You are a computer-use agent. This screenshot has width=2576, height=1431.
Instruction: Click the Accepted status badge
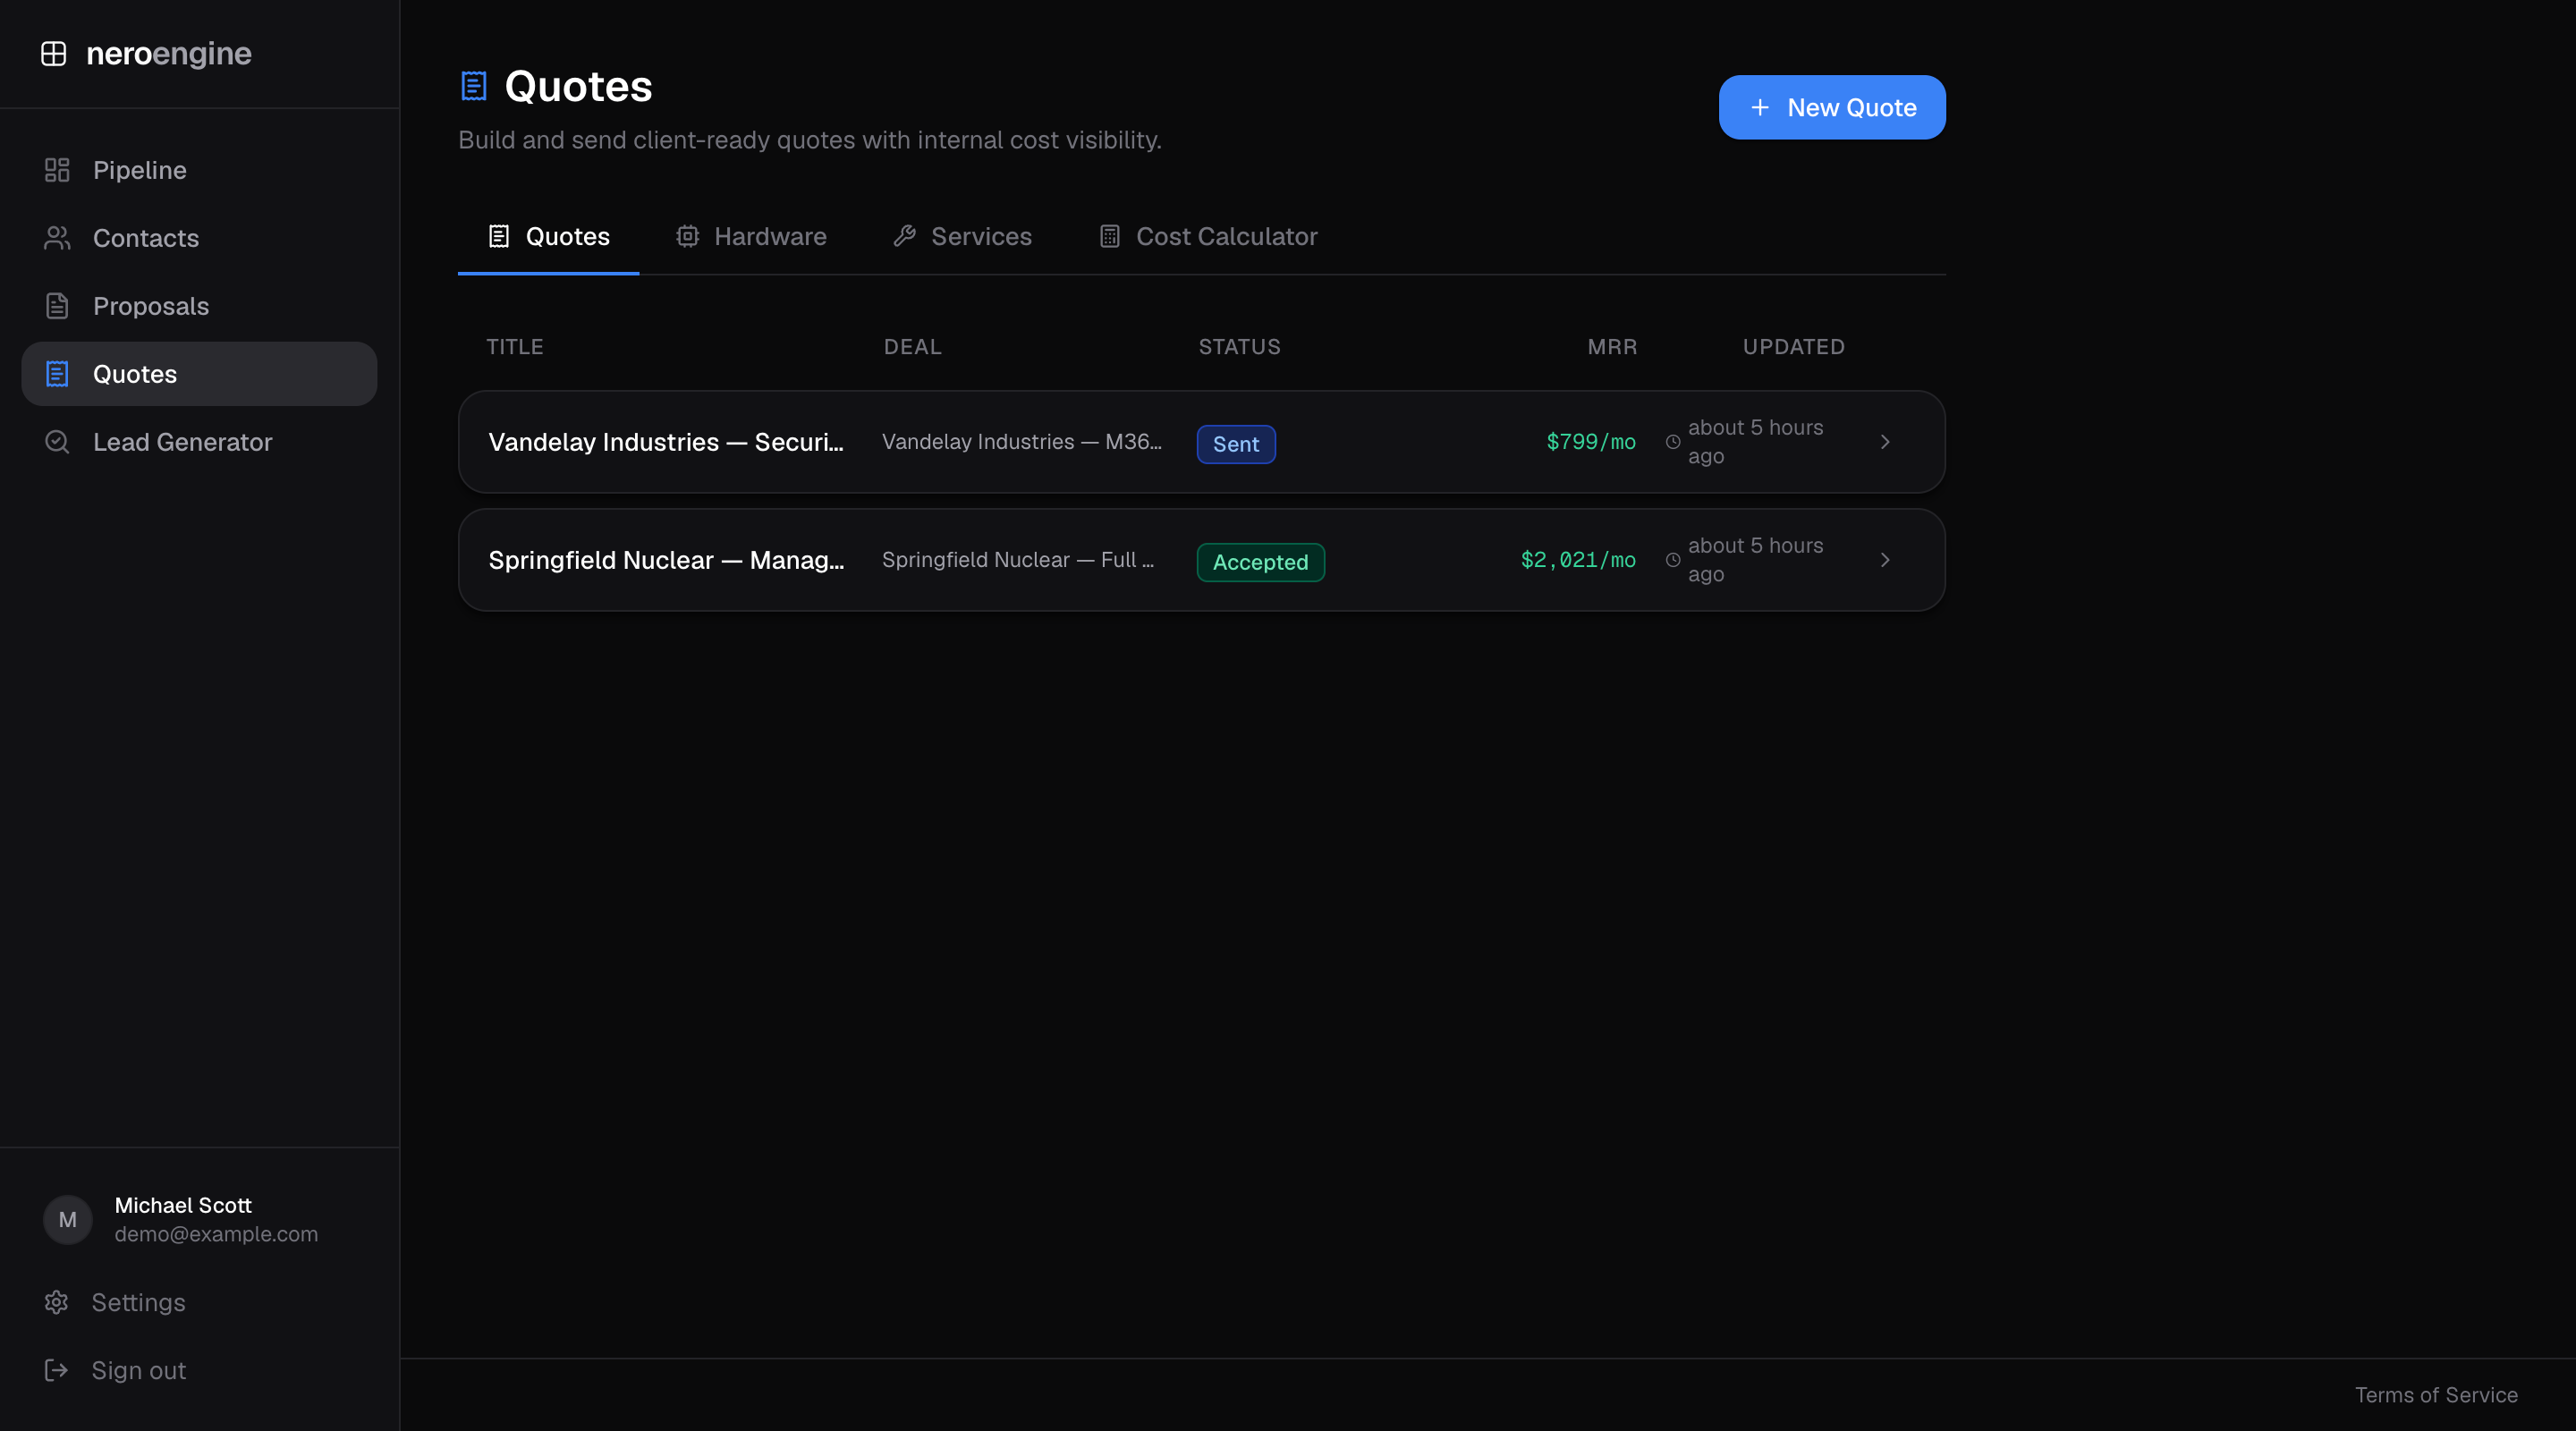[1260, 562]
